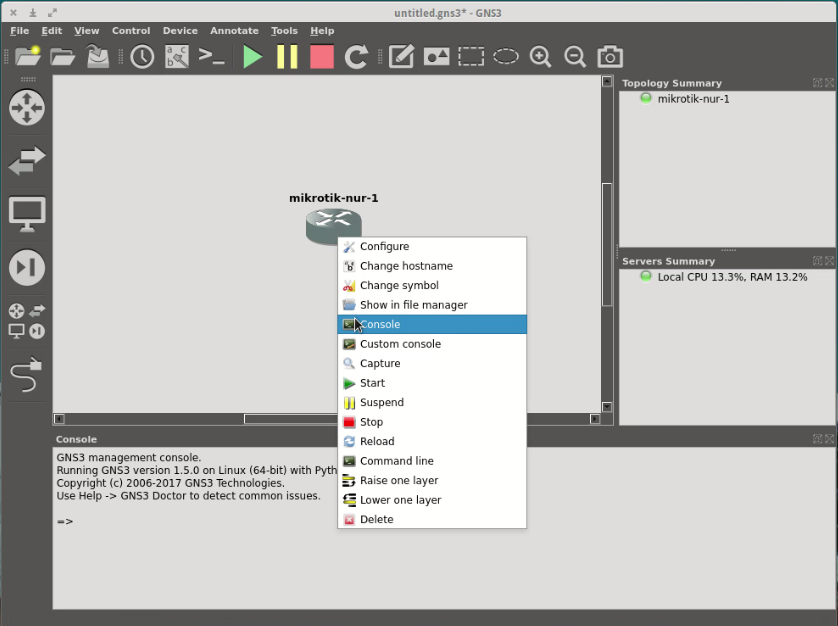Browse switches in the device sidebar
838x626 pixels.
coord(27,160)
